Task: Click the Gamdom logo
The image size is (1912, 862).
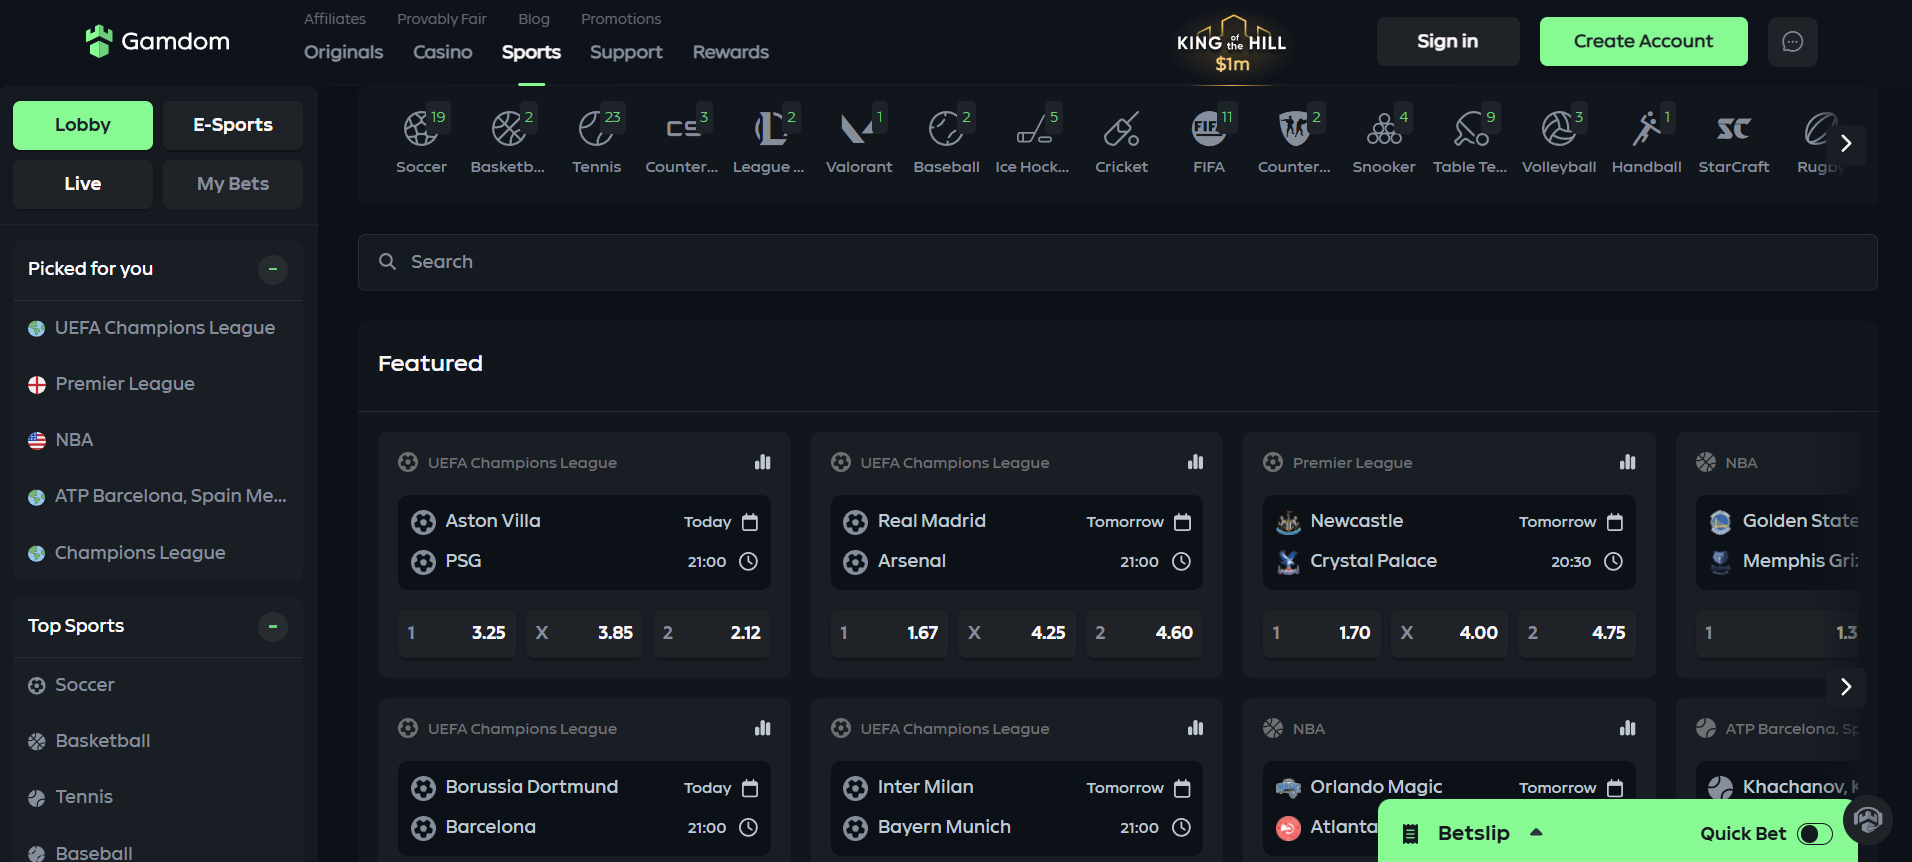Action: tap(158, 41)
